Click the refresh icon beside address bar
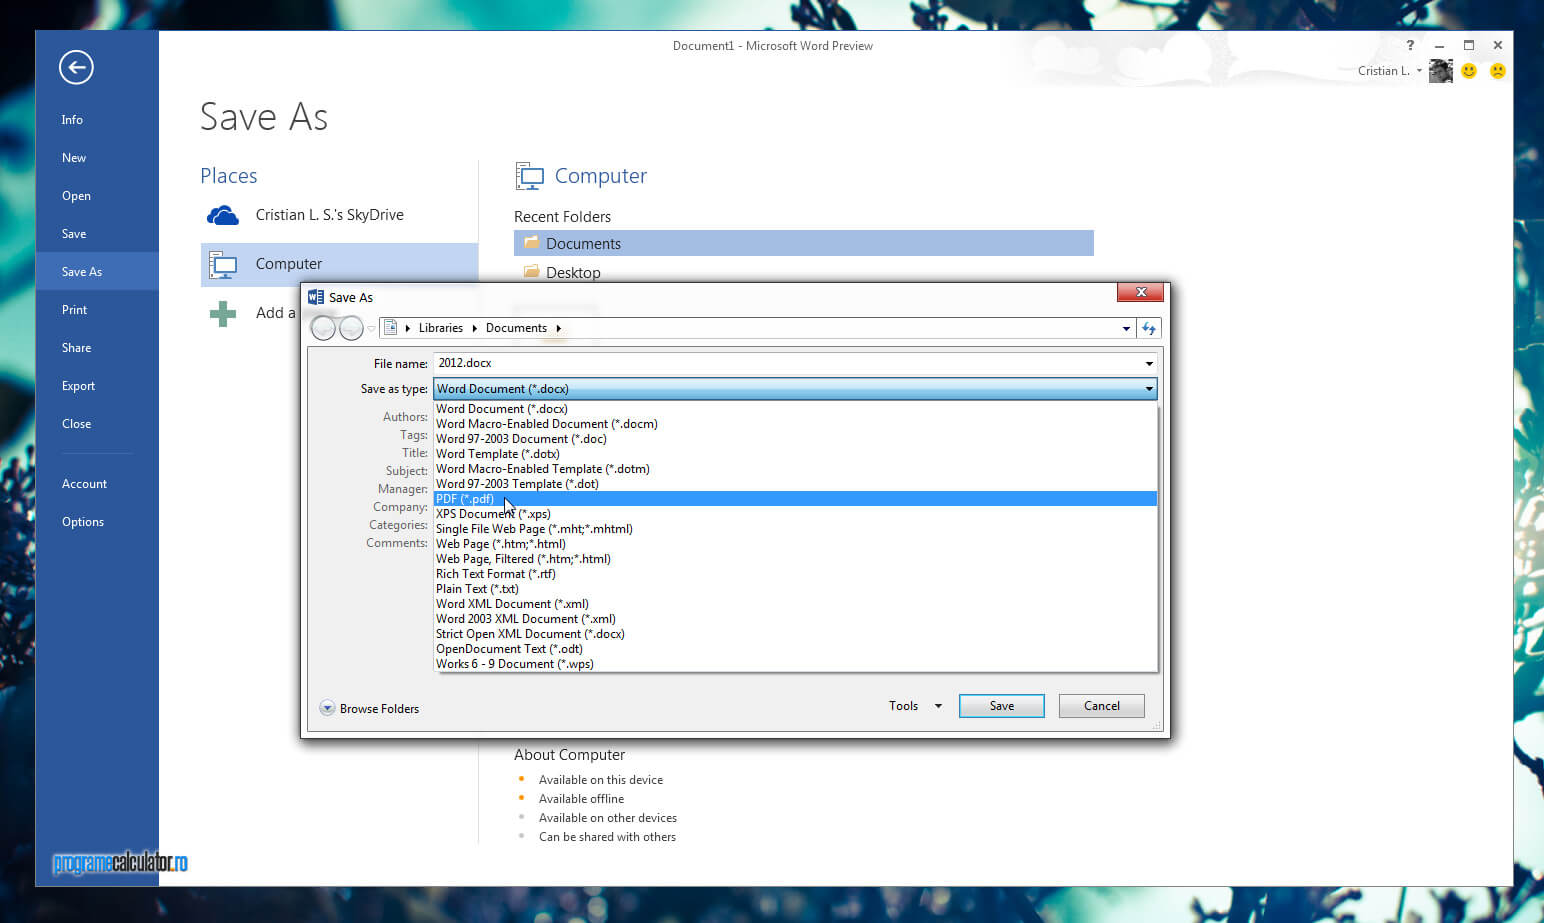Viewport: 1544px width, 923px height. 1149,328
